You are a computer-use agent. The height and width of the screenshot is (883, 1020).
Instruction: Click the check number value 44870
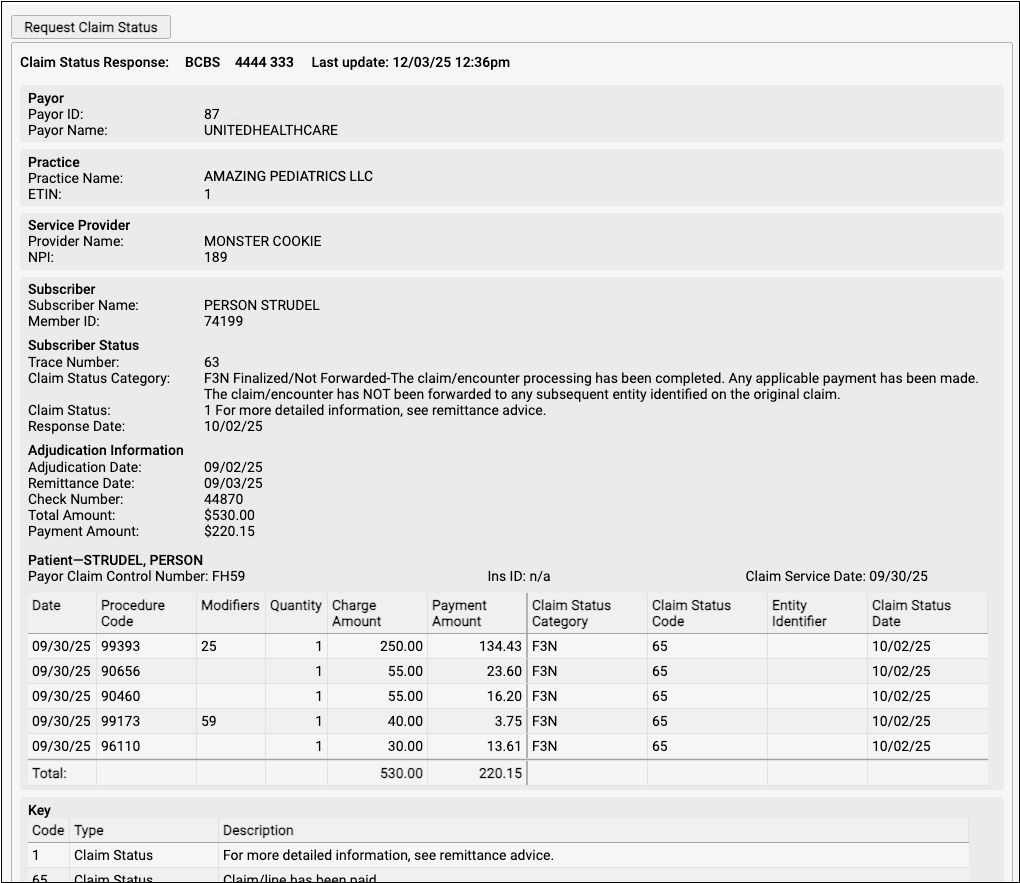pos(223,499)
